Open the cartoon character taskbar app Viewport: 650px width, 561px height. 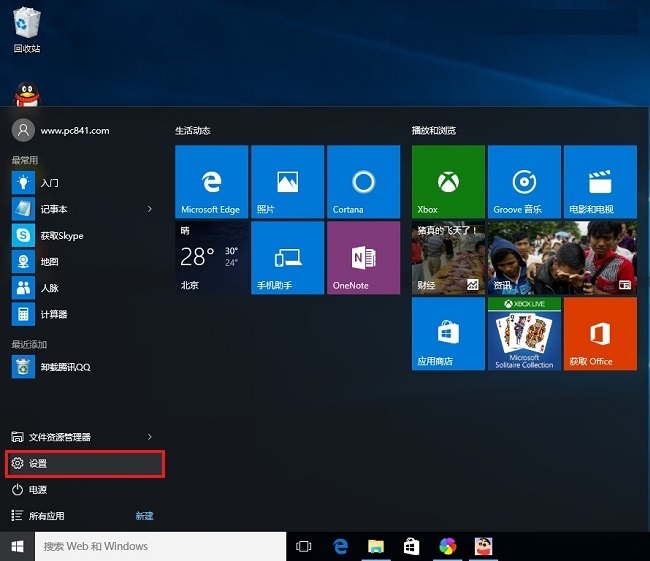[x=483, y=546]
